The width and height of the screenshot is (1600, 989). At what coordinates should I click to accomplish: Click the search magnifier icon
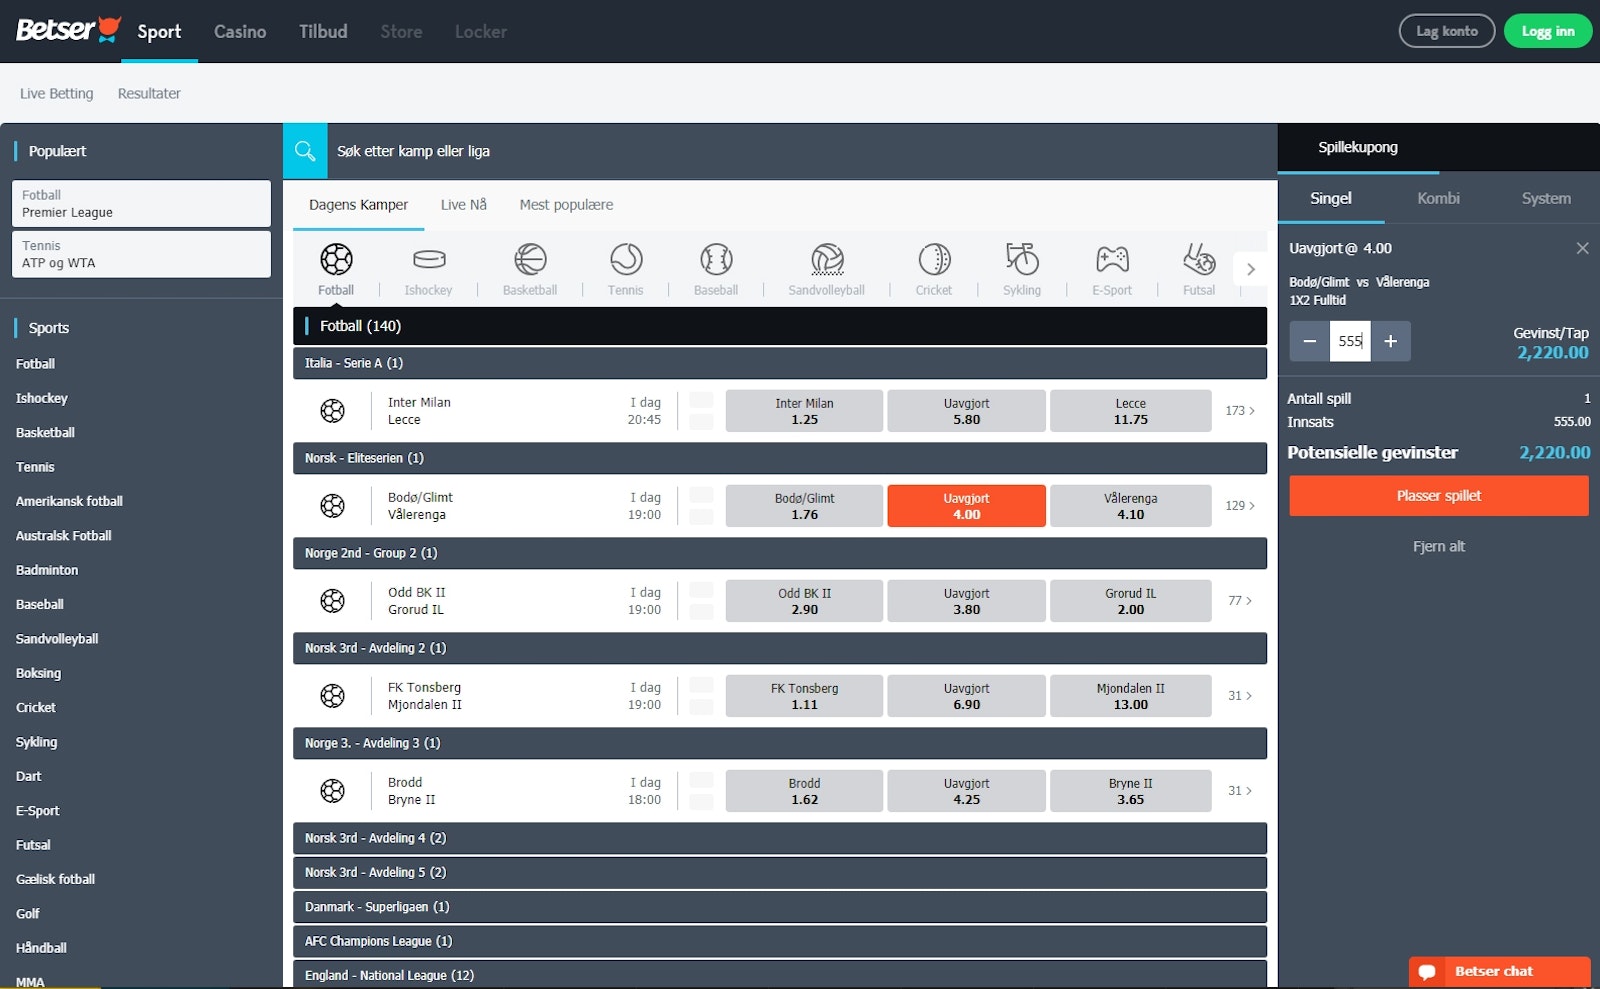tap(305, 151)
